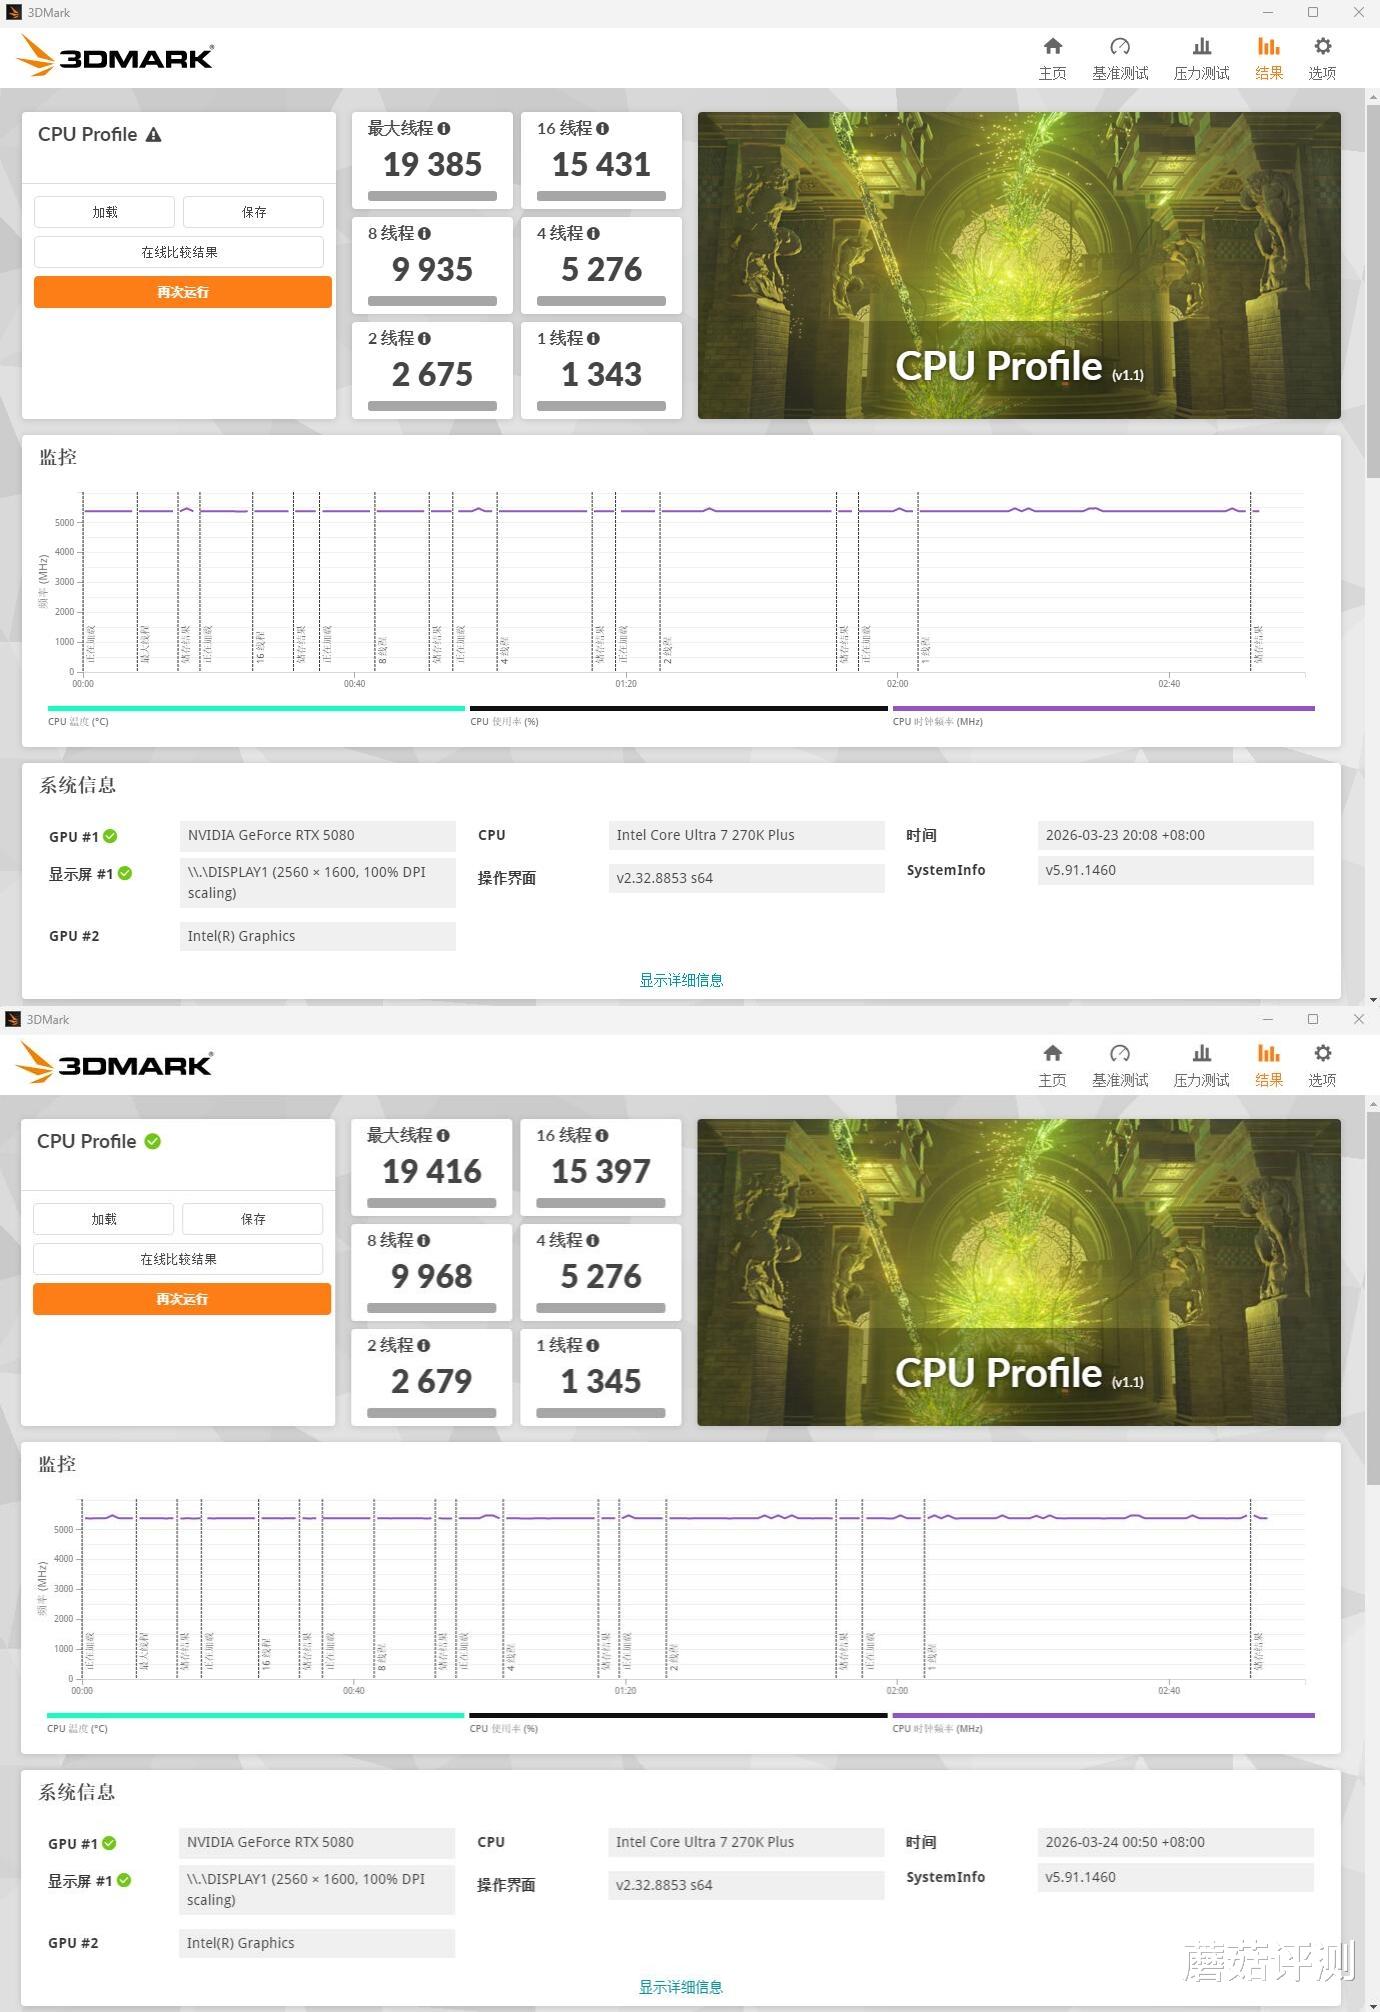Click the v2.32.8853 s64 value in the top window
1380x2012 pixels.
coord(746,878)
